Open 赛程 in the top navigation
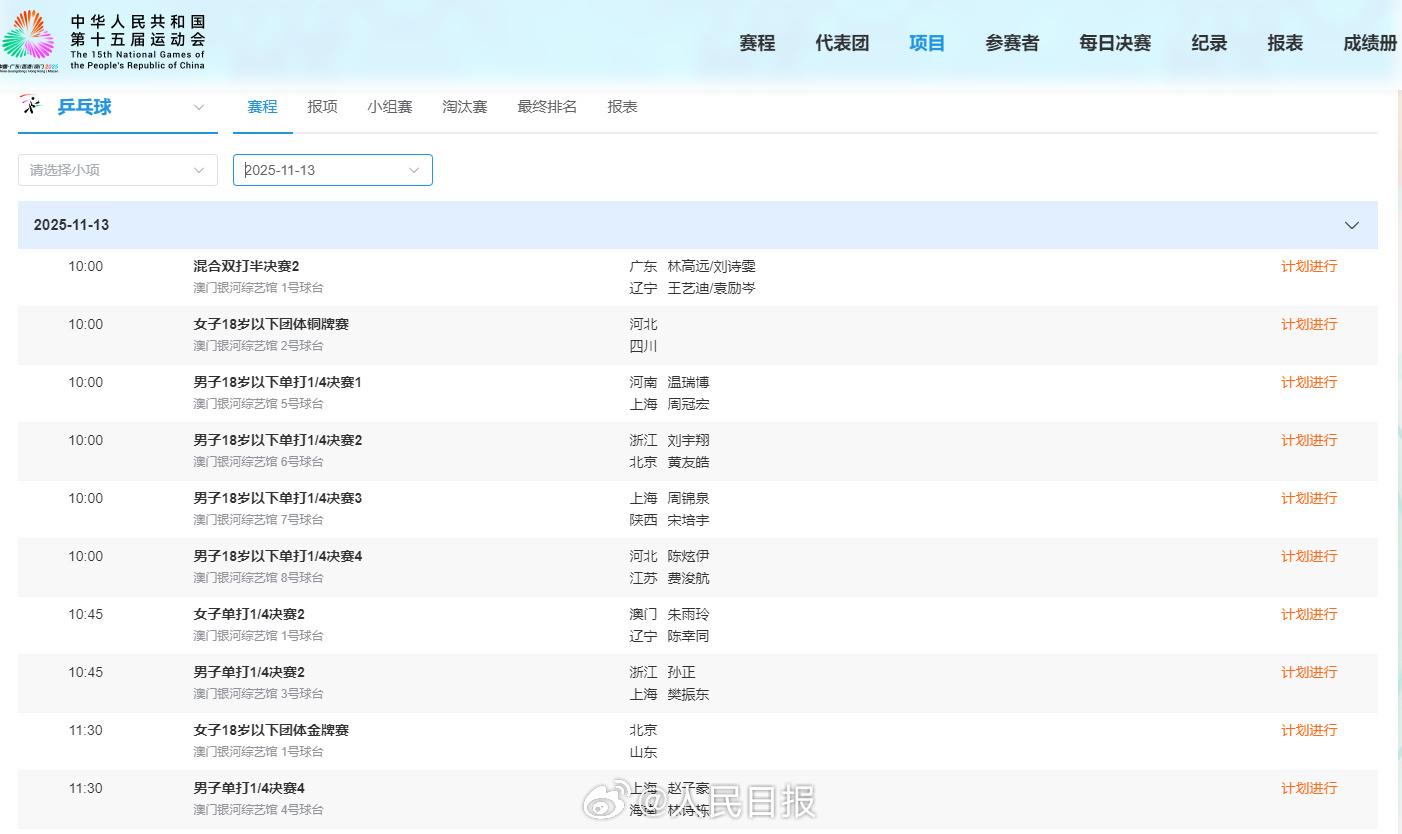 (x=757, y=43)
